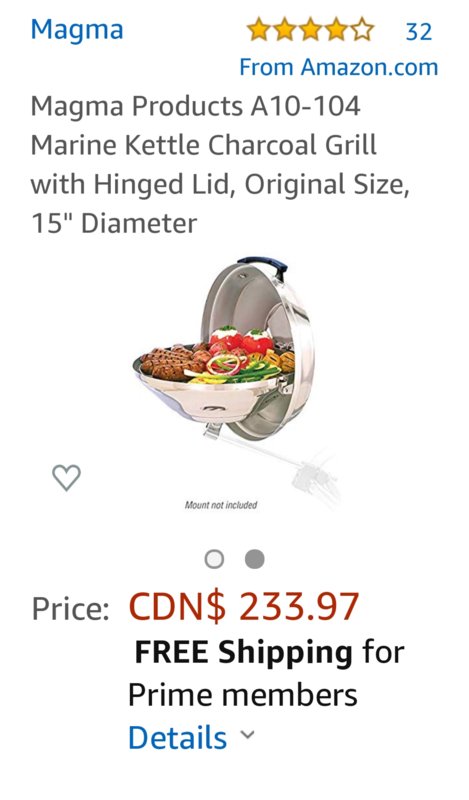Image resolution: width=469 pixels, height=800 pixels.
Task: Click the FREE Shipping text
Action: [x=243, y=652]
